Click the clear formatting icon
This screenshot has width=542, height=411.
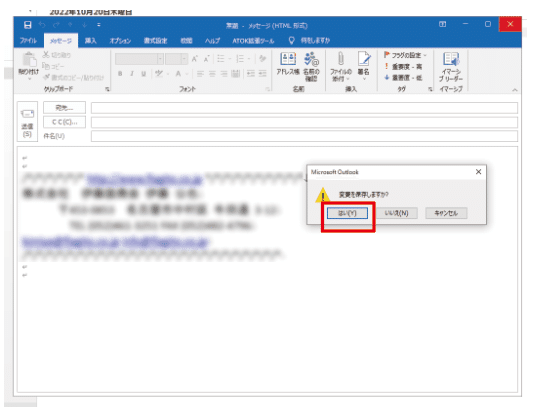coord(263,59)
